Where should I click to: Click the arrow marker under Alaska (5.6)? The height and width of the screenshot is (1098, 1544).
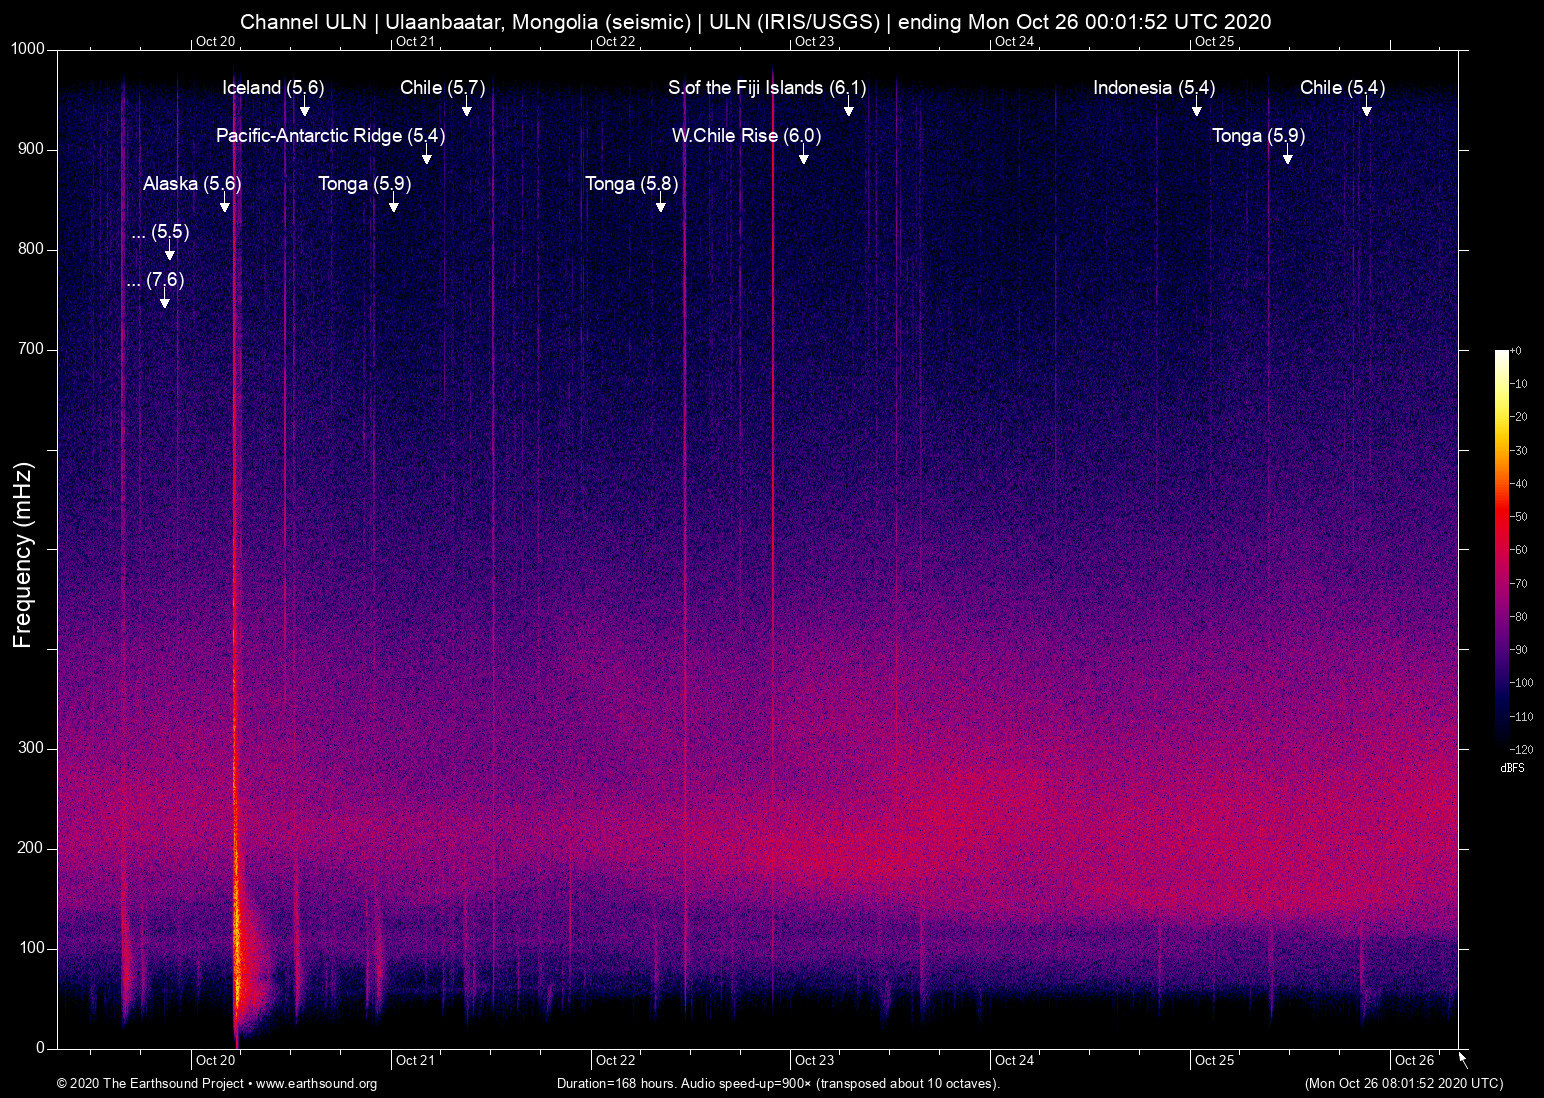(225, 205)
